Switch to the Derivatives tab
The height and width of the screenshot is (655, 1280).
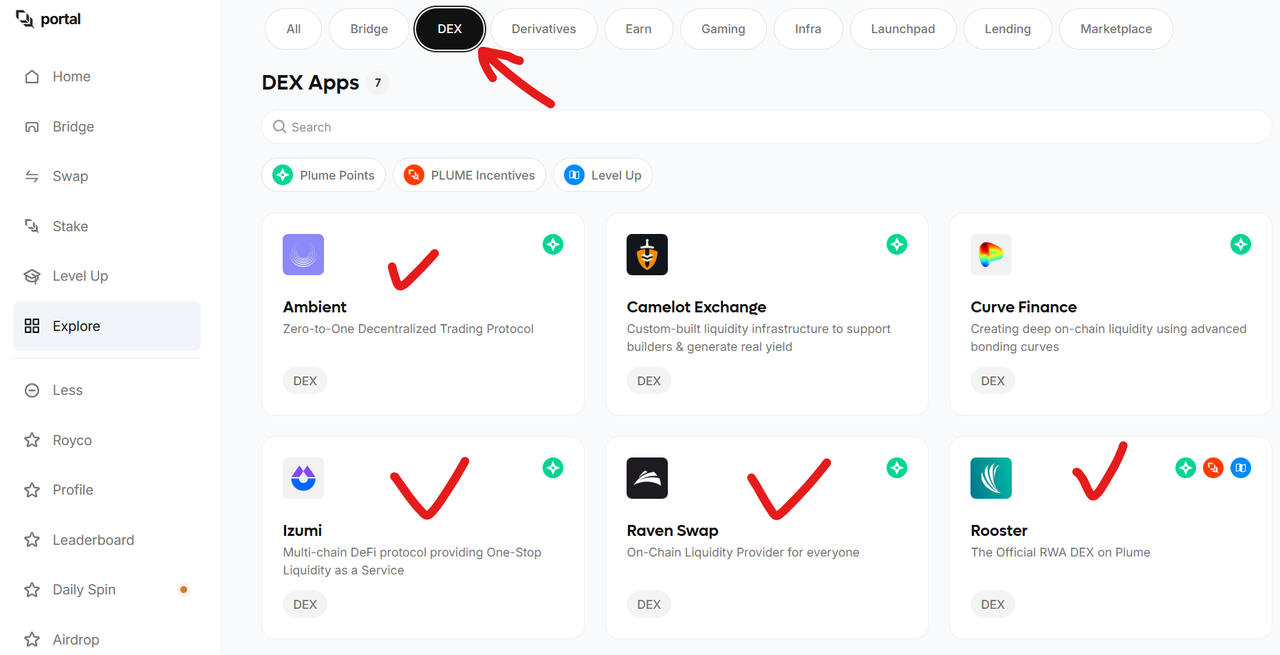[544, 29]
